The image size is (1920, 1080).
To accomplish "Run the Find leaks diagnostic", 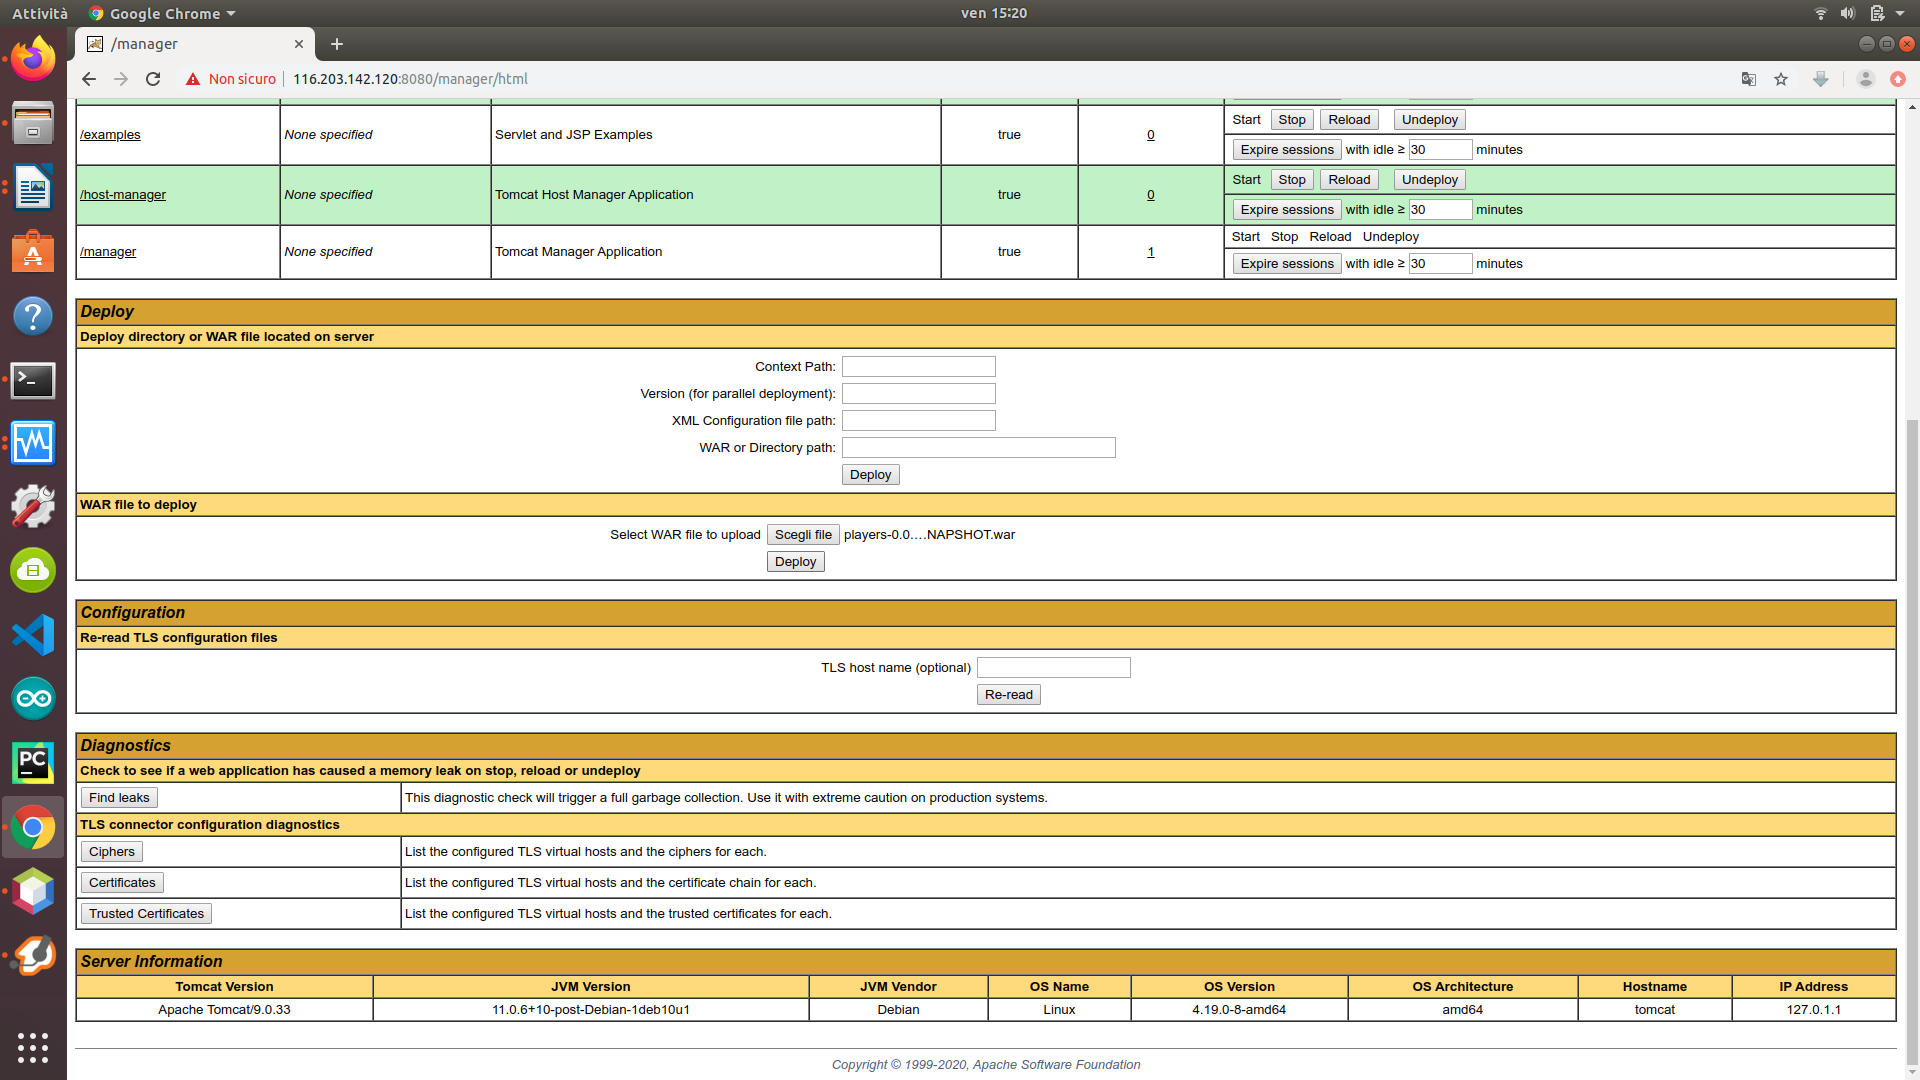I will pyautogui.click(x=119, y=798).
